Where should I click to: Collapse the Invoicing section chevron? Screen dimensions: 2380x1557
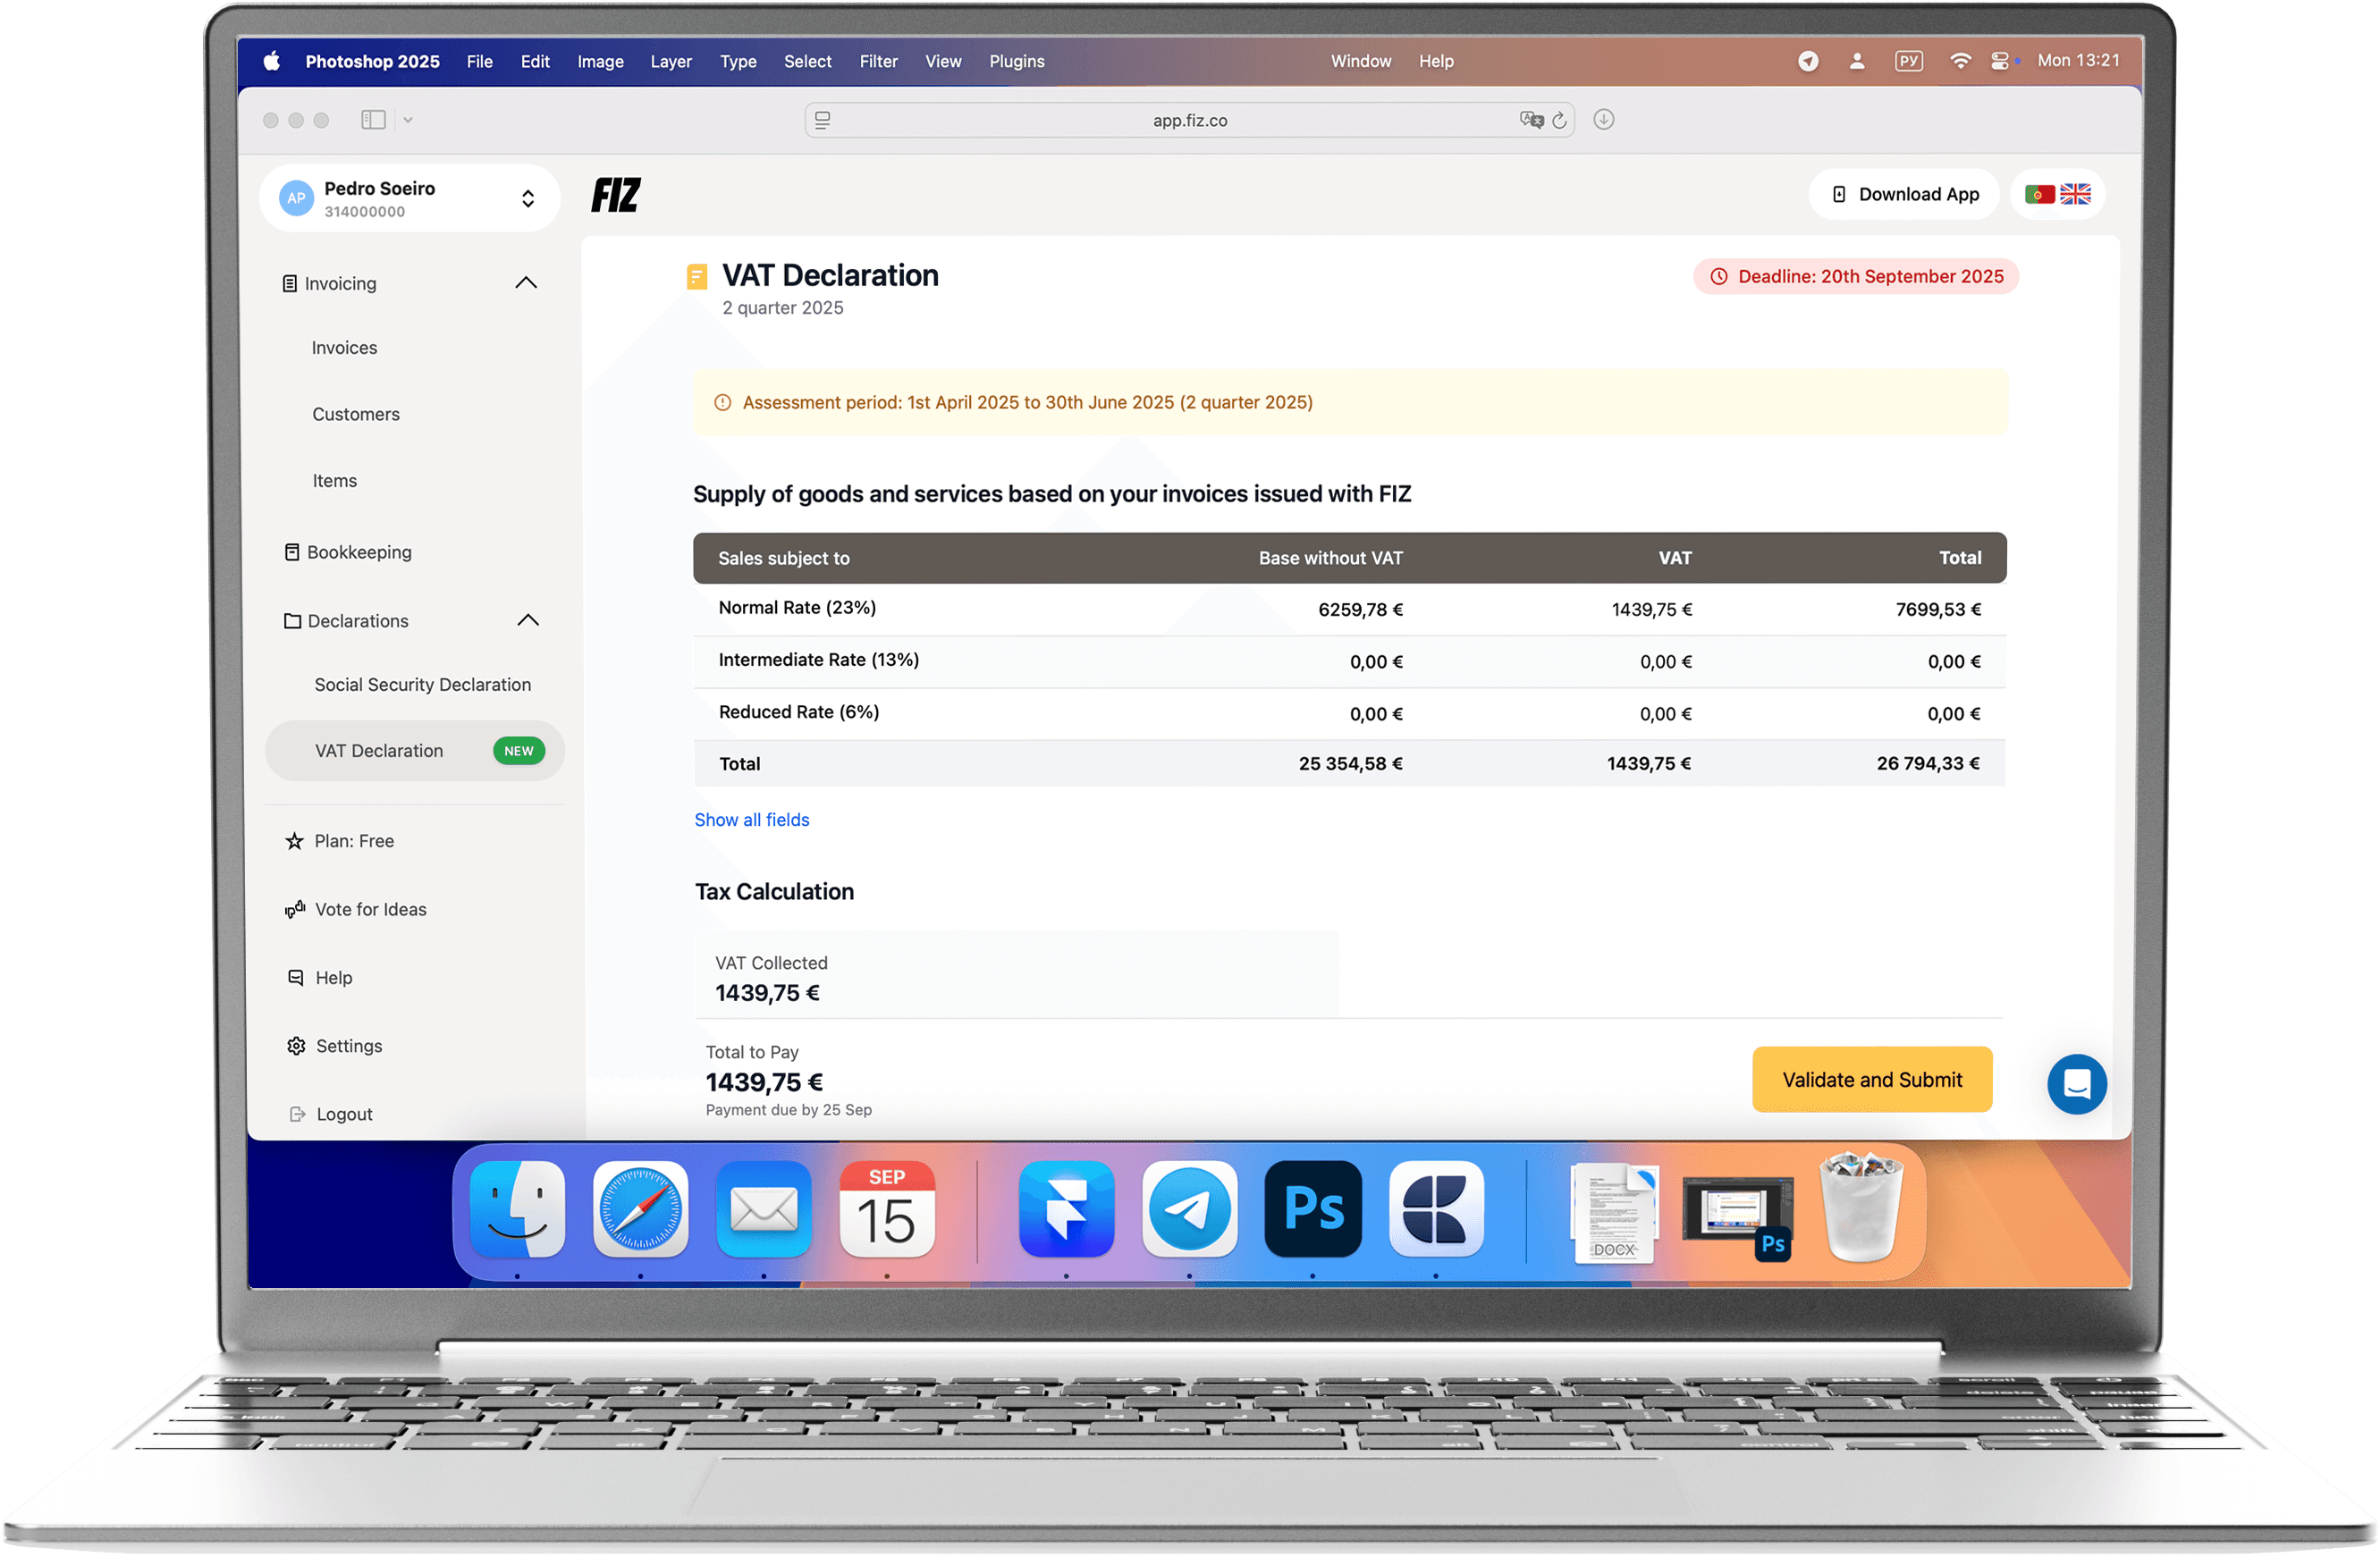(526, 283)
